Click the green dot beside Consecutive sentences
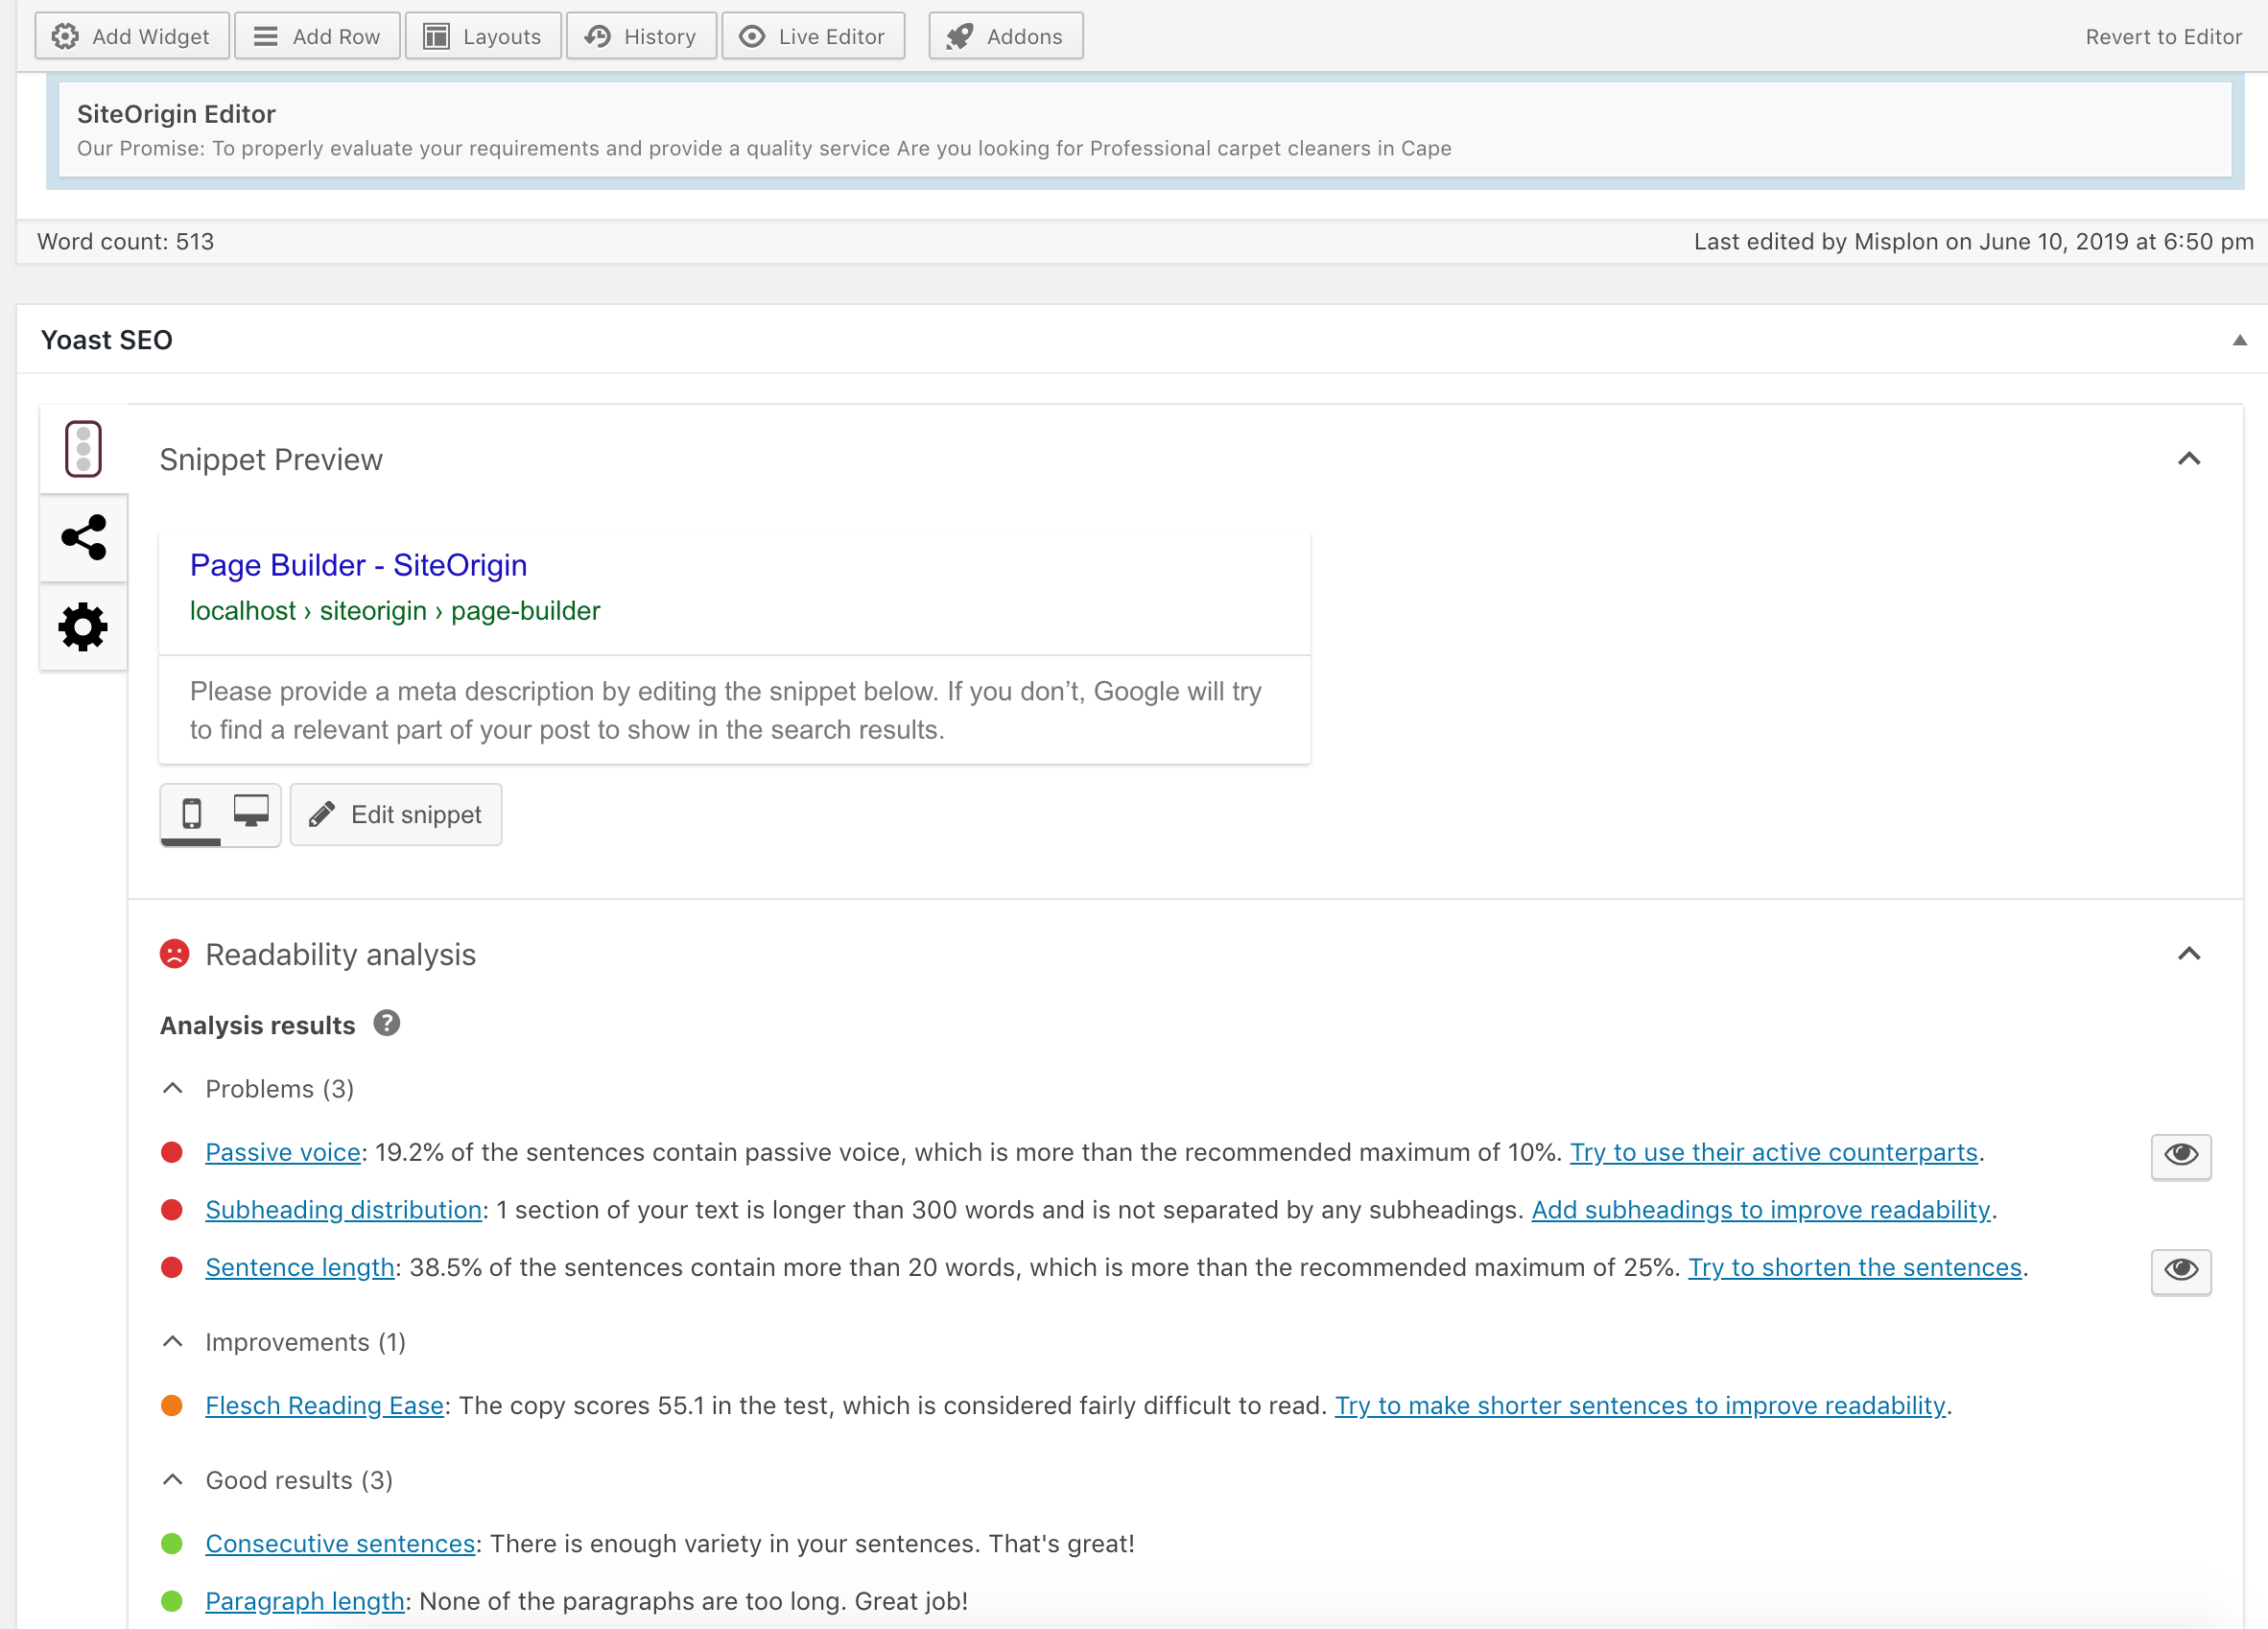2268x1629 pixels. [x=172, y=1543]
